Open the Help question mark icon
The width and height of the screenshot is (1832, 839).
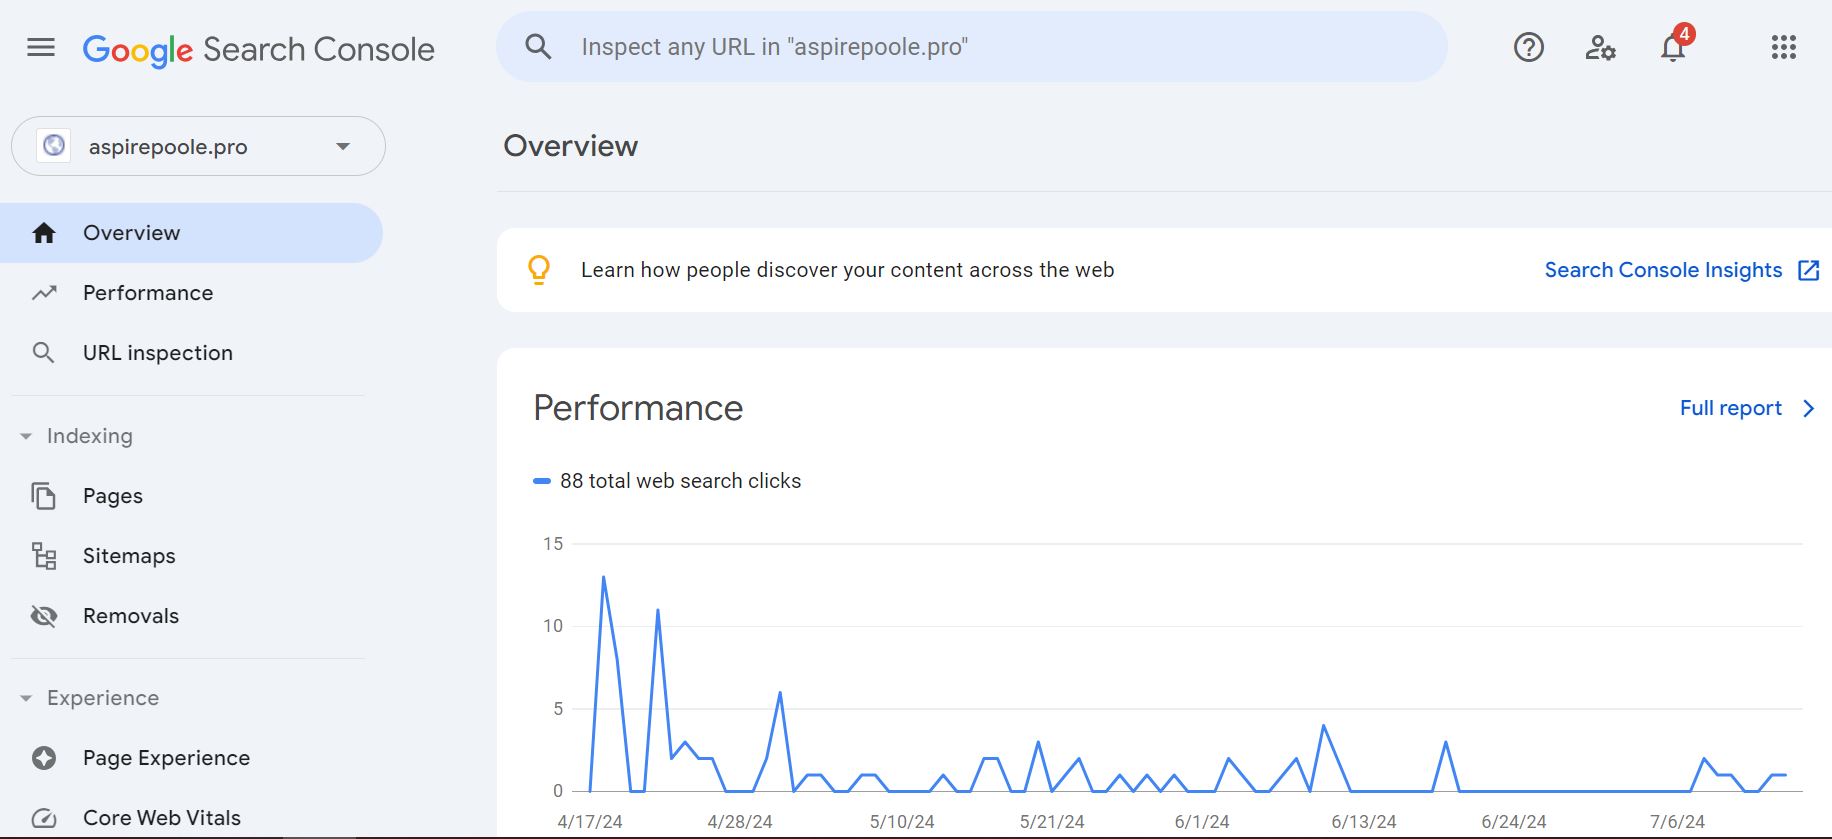(x=1528, y=47)
